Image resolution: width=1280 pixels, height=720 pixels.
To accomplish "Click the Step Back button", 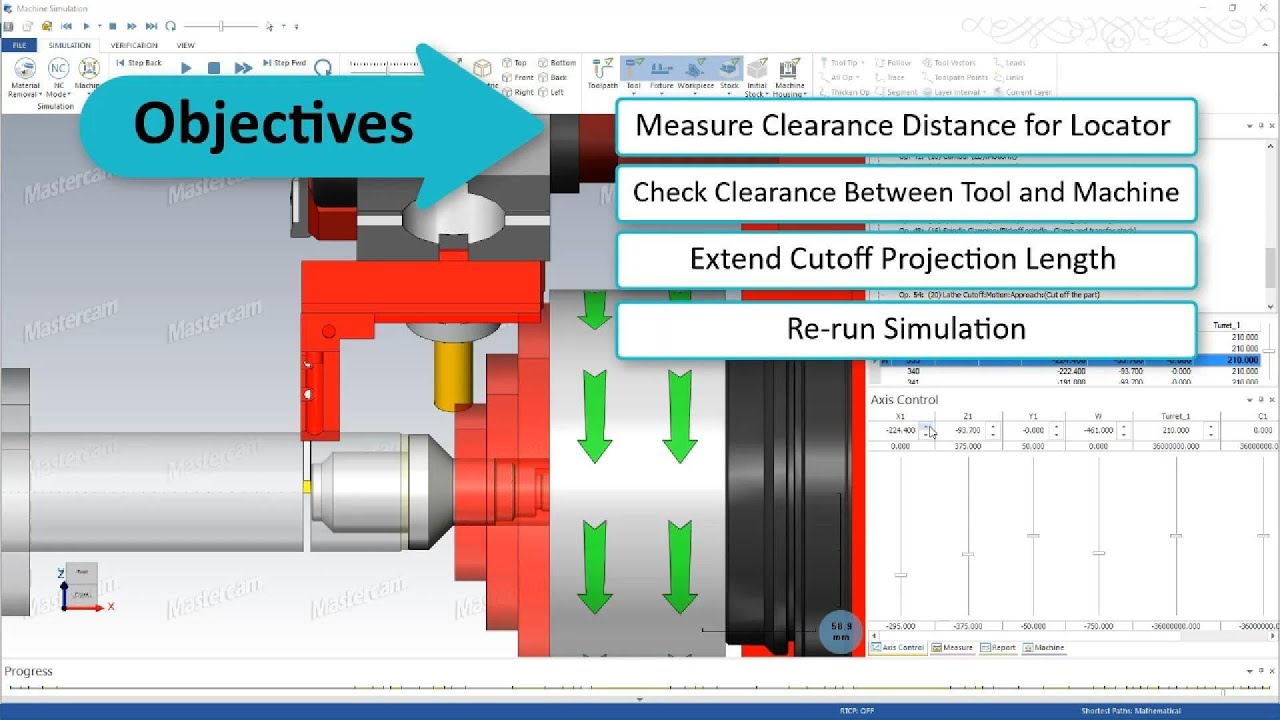I will point(139,63).
